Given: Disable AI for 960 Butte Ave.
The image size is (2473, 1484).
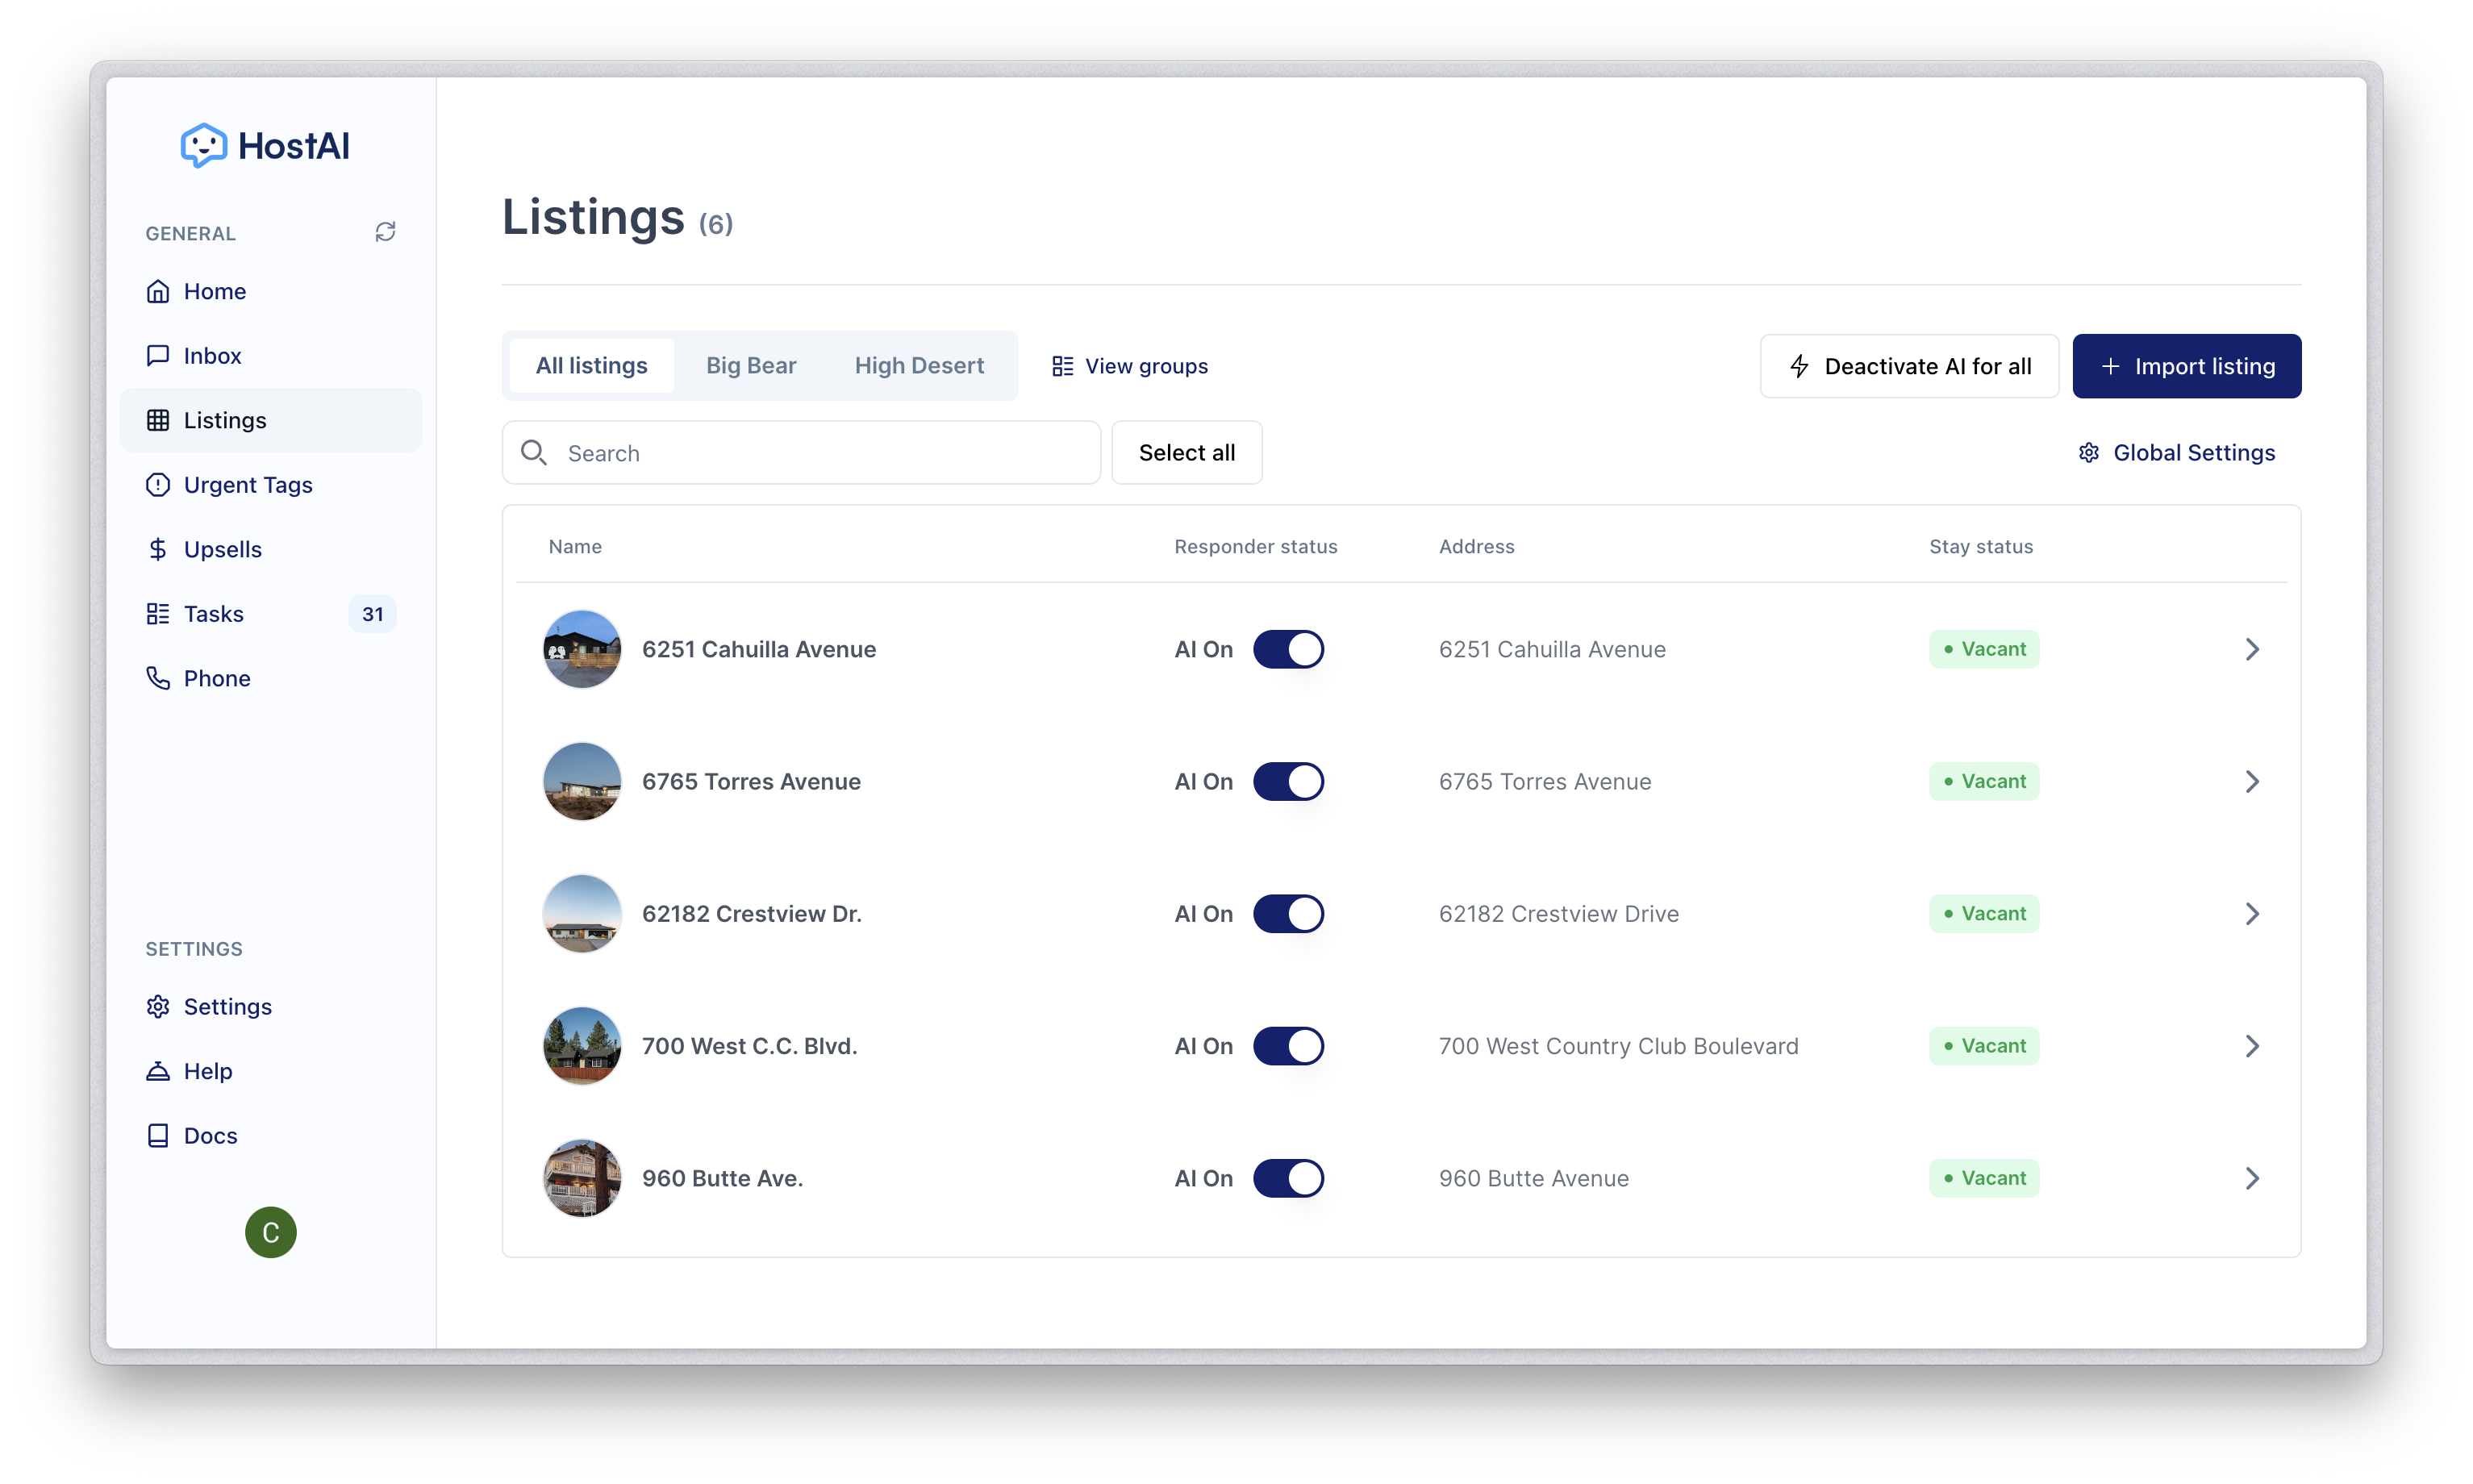Looking at the screenshot, I should [x=1288, y=1178].
